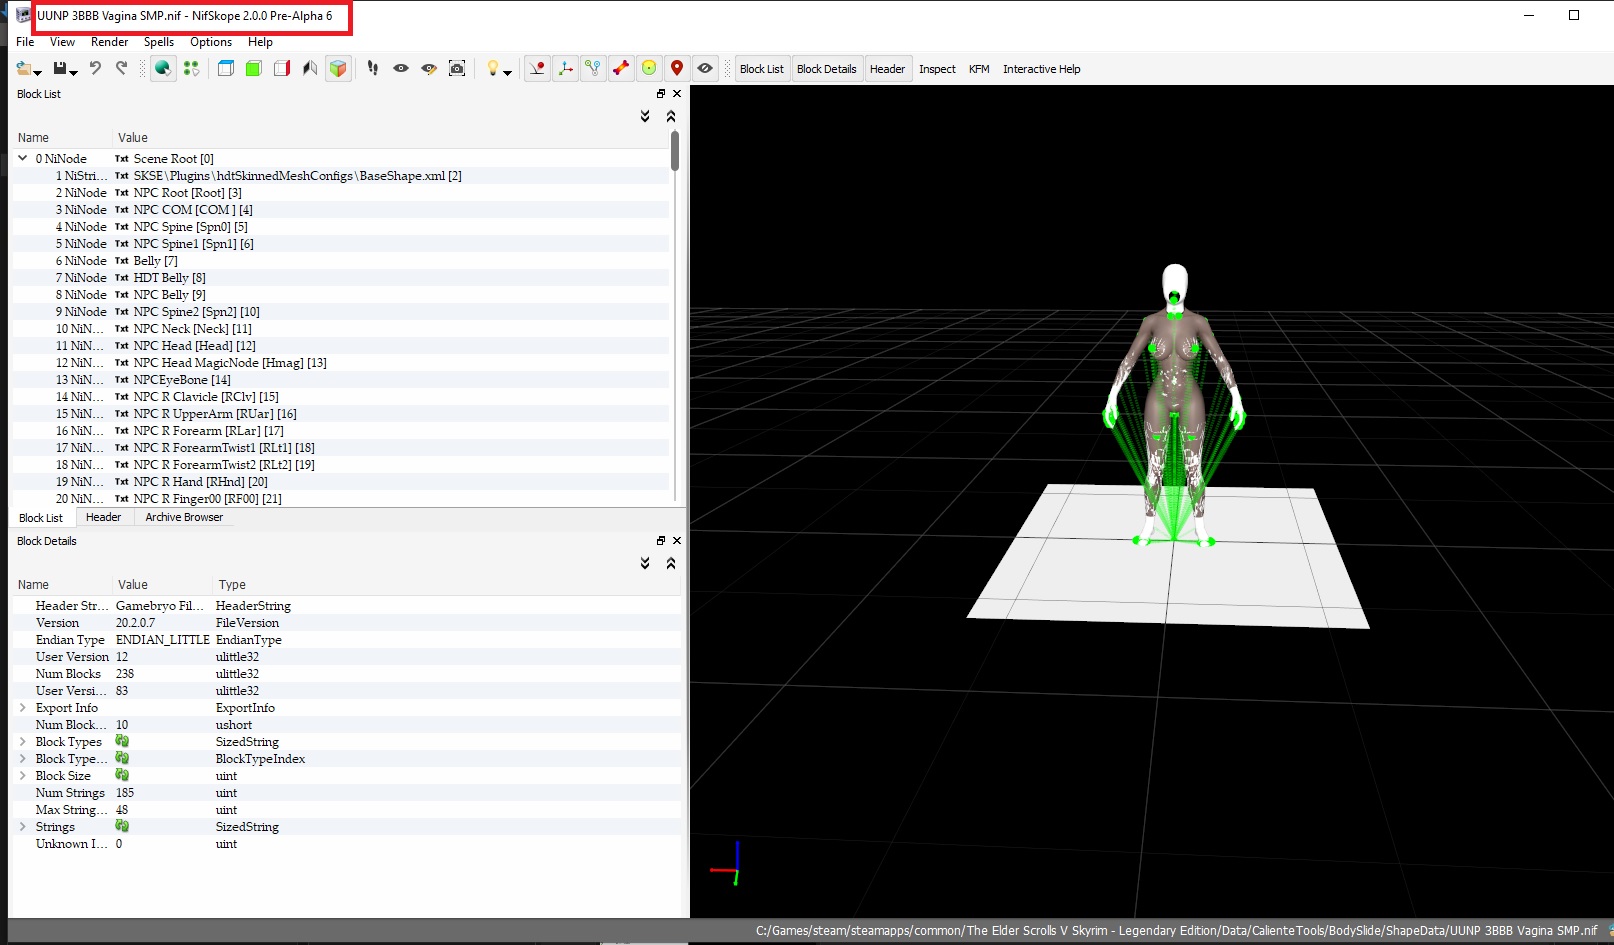Click the green refresh icon on Strings row
1614x945 pixels.
tap(122, 826)
